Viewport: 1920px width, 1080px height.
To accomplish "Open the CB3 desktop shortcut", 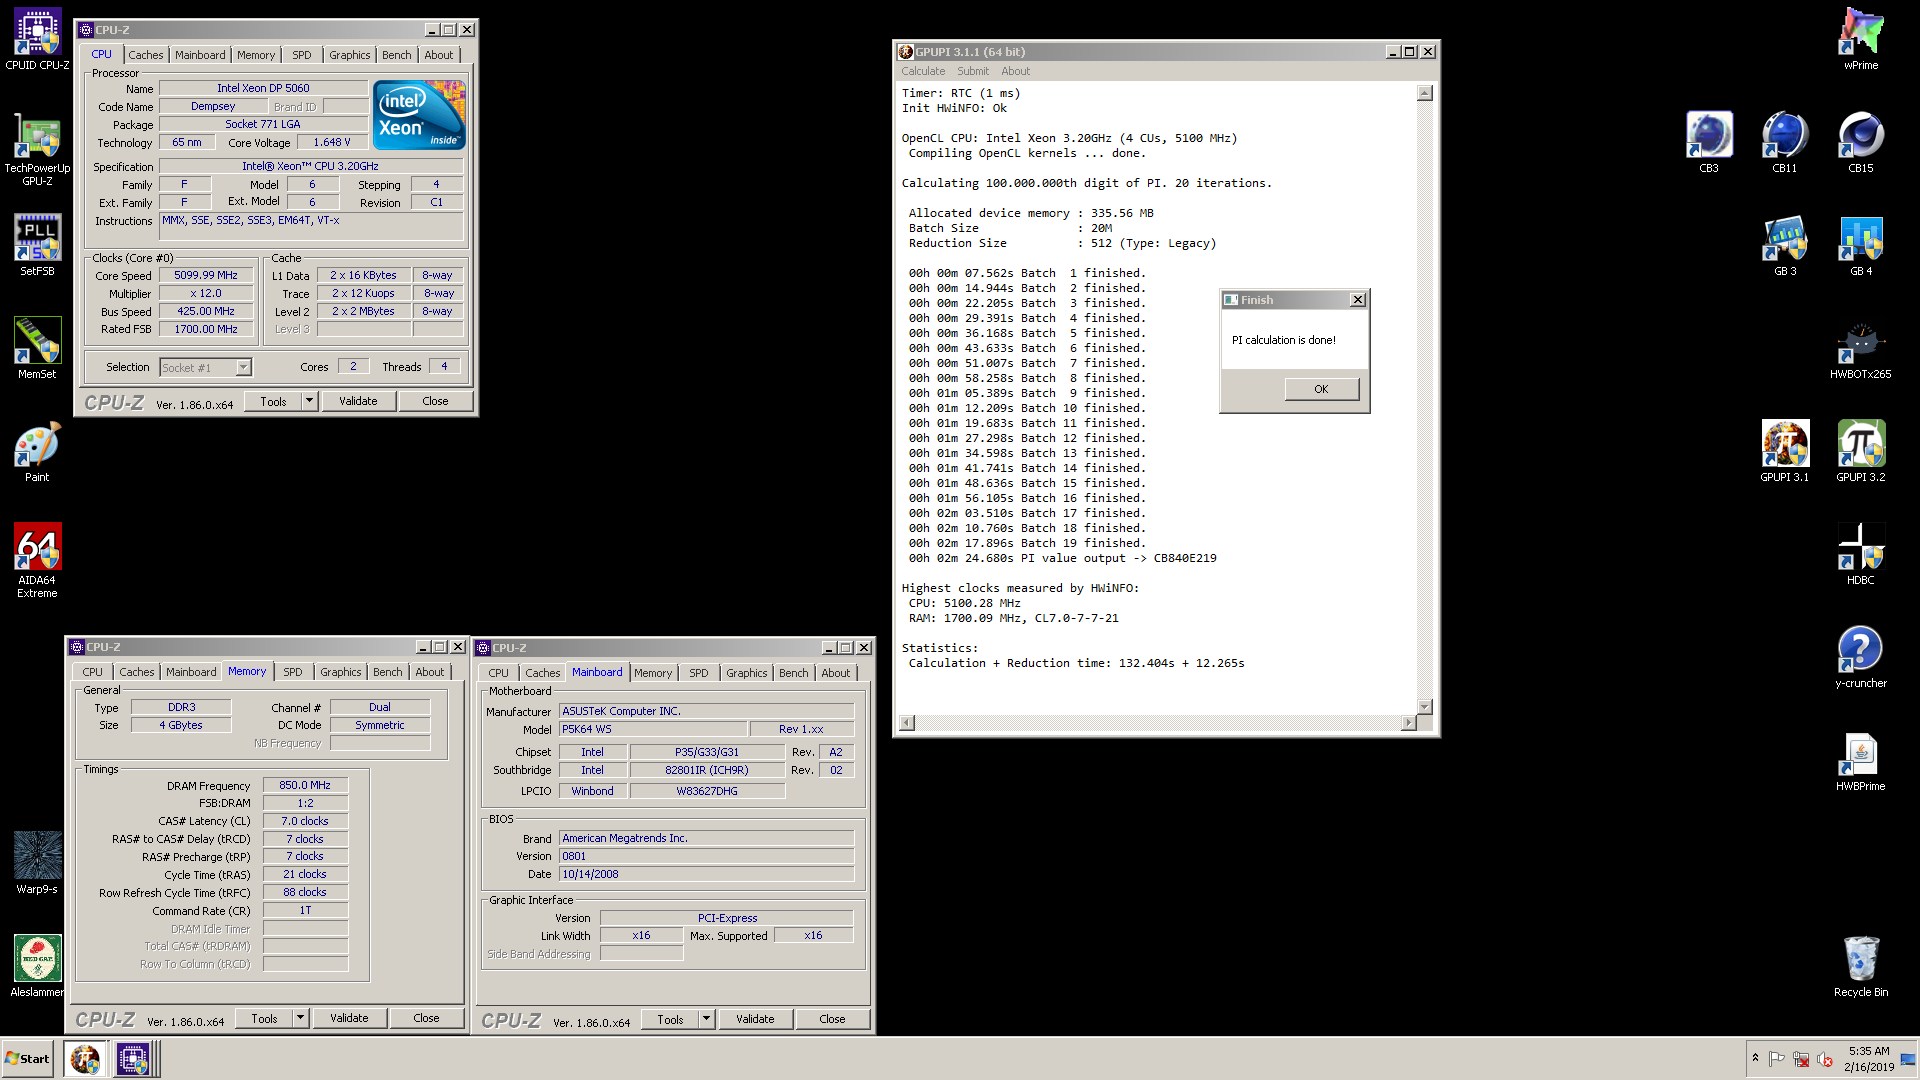I will pos(1709,142).
